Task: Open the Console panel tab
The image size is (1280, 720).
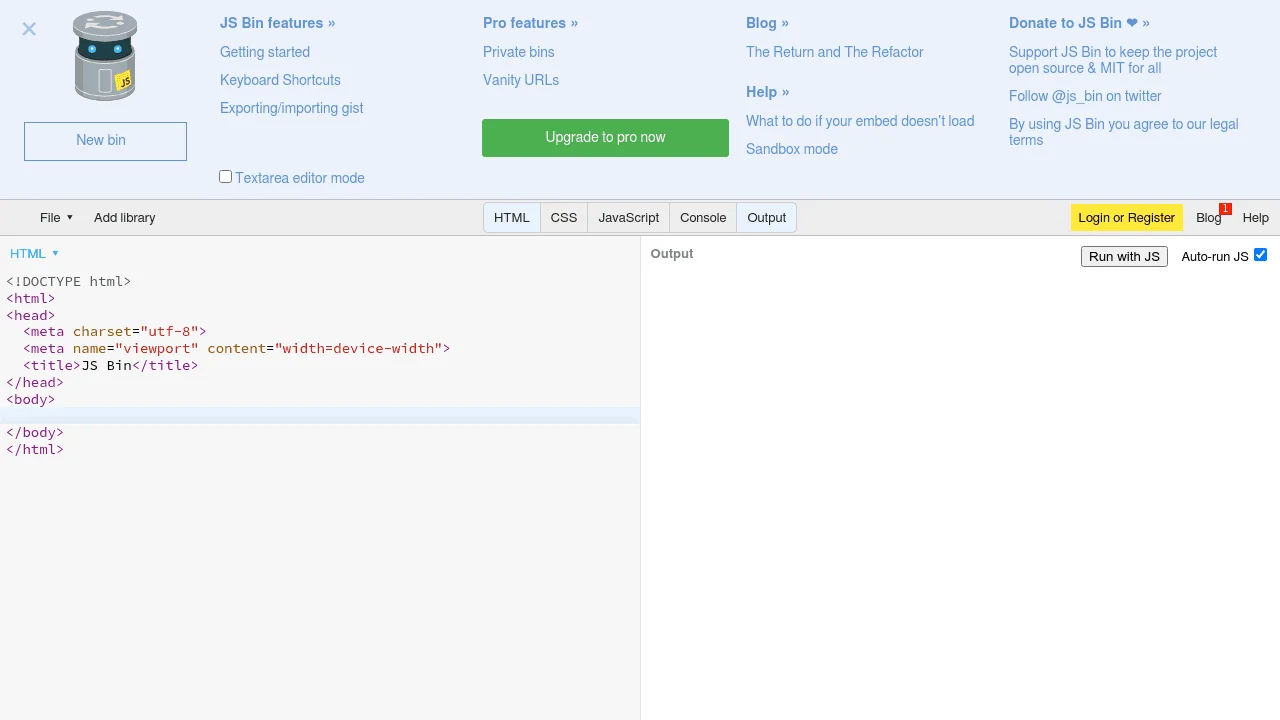Action: [702, 218]
